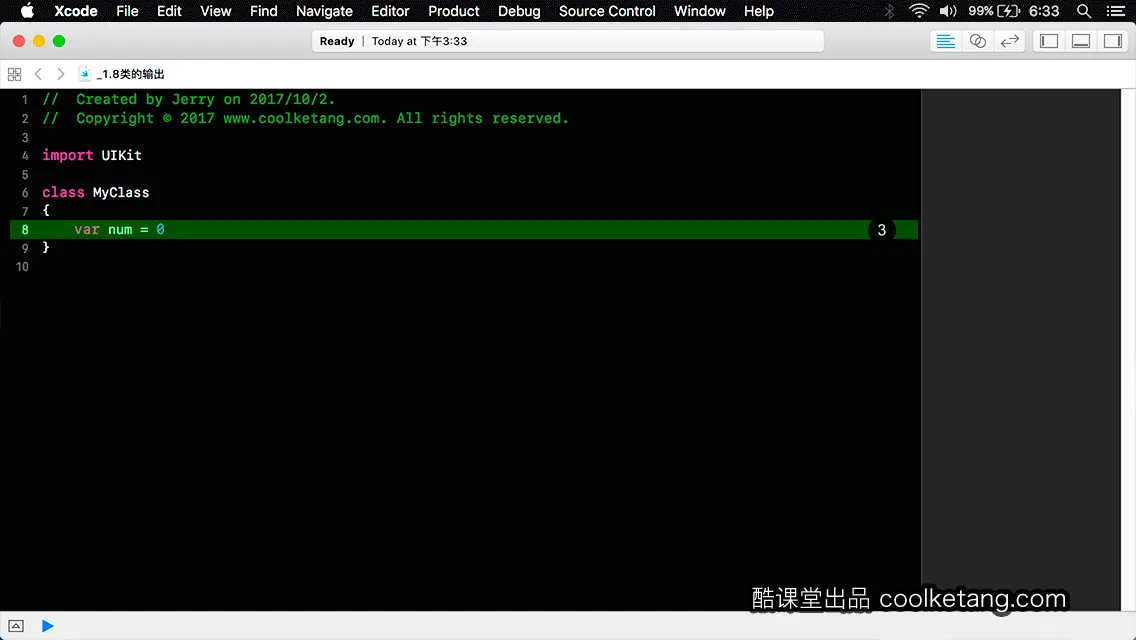The width and height of the screenshot is (1136, 640).
Task: Show the standard editor
Action: point(945,41)
